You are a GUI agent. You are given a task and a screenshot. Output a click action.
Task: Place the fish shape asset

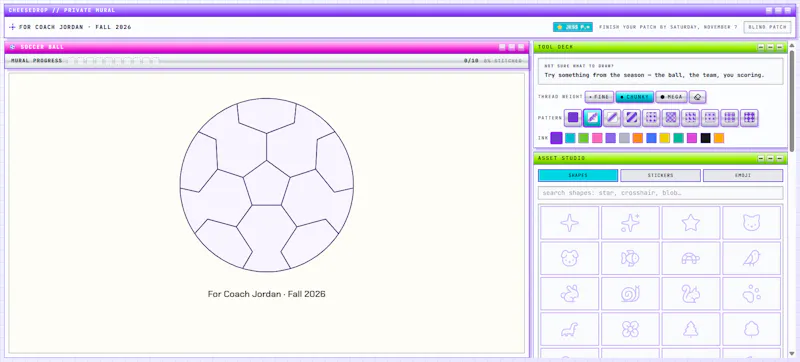(x=630, y=258)
